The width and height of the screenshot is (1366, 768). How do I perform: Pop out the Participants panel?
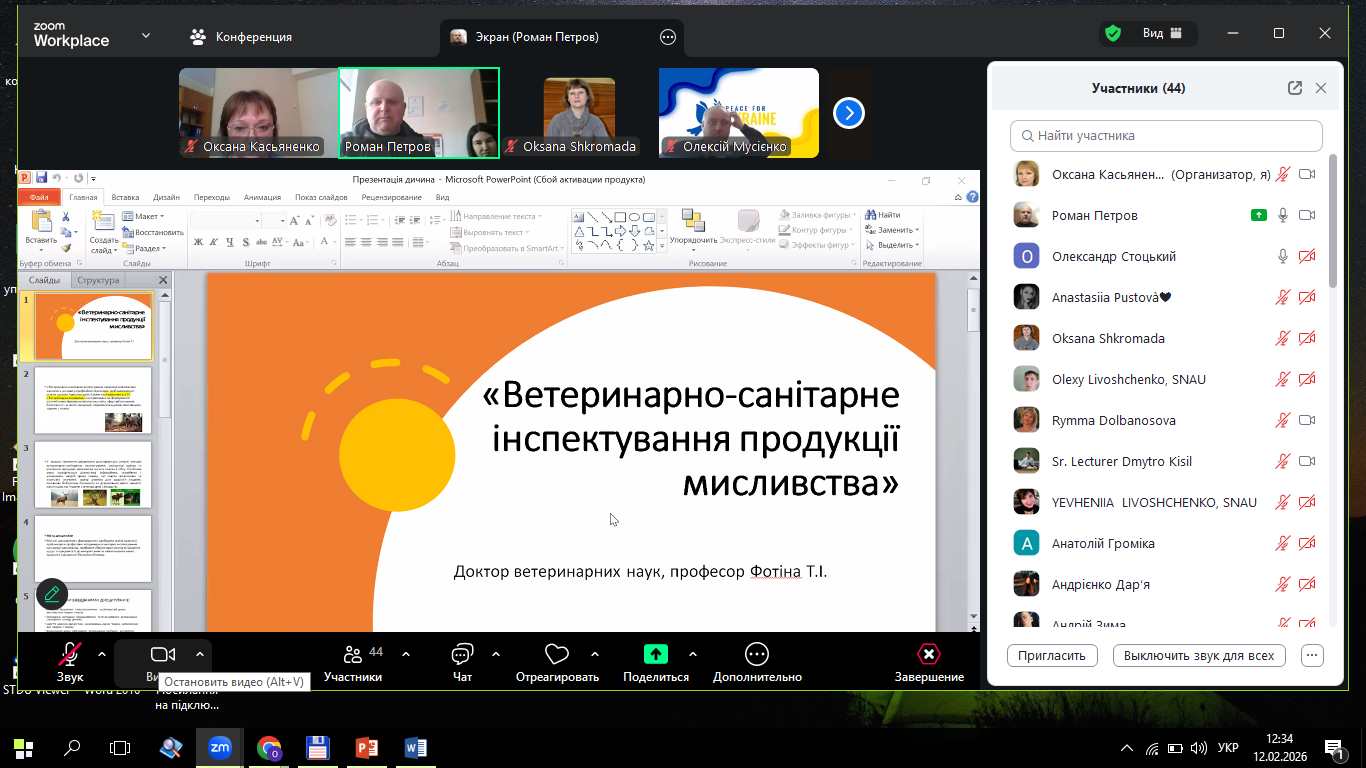(x=1295, y=88)
